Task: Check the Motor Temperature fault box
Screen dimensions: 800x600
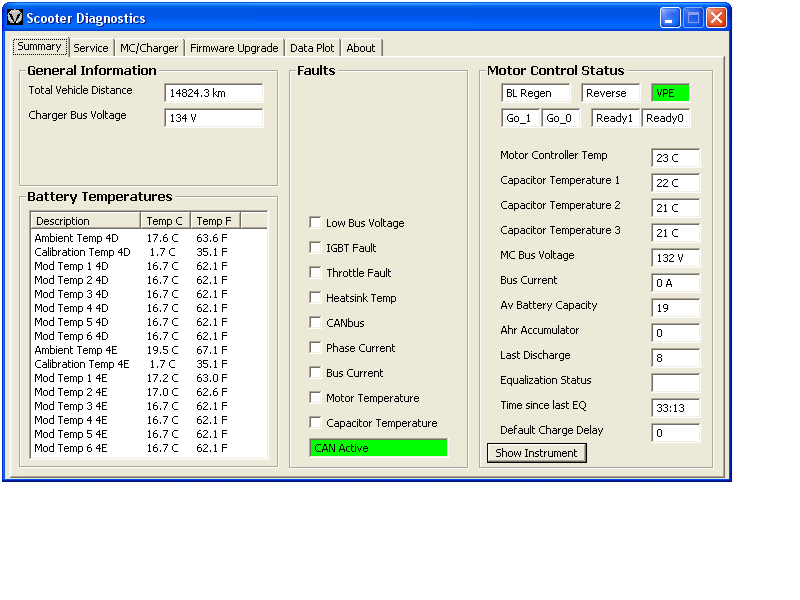Action: 315,397
